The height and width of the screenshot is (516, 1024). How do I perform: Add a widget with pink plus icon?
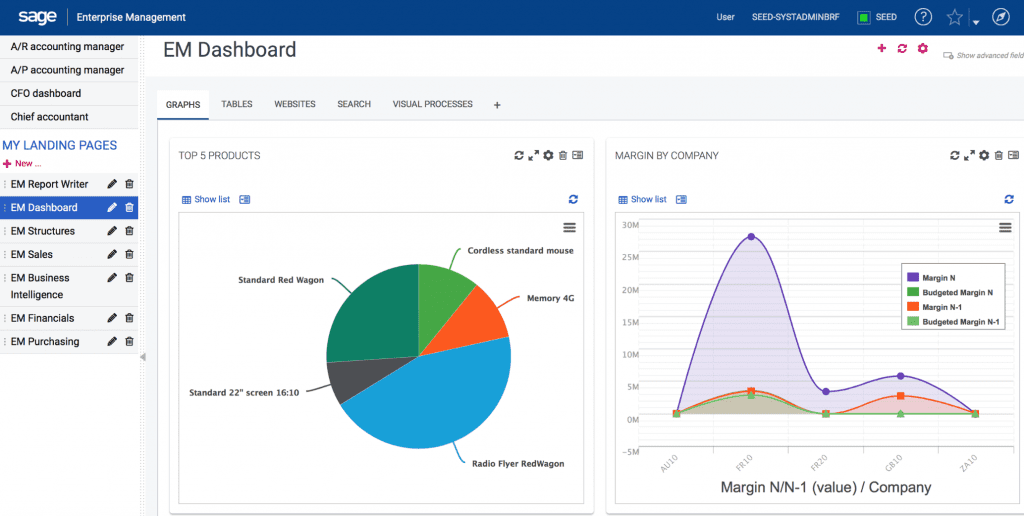pos(882,48)
